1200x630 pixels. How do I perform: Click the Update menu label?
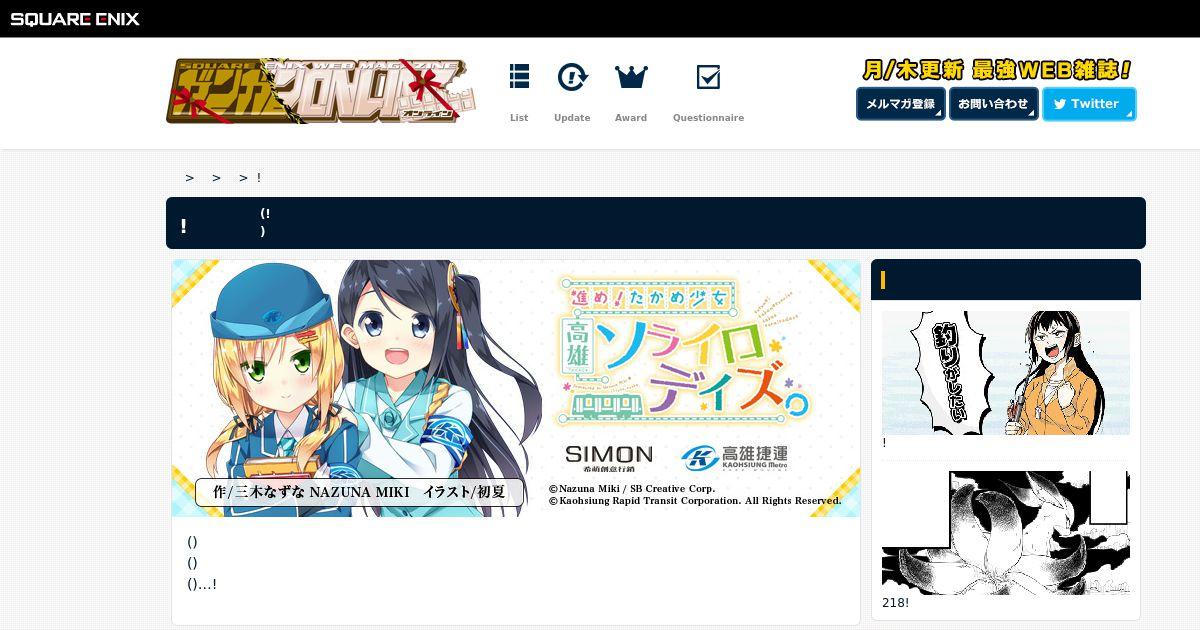[572, 118]
